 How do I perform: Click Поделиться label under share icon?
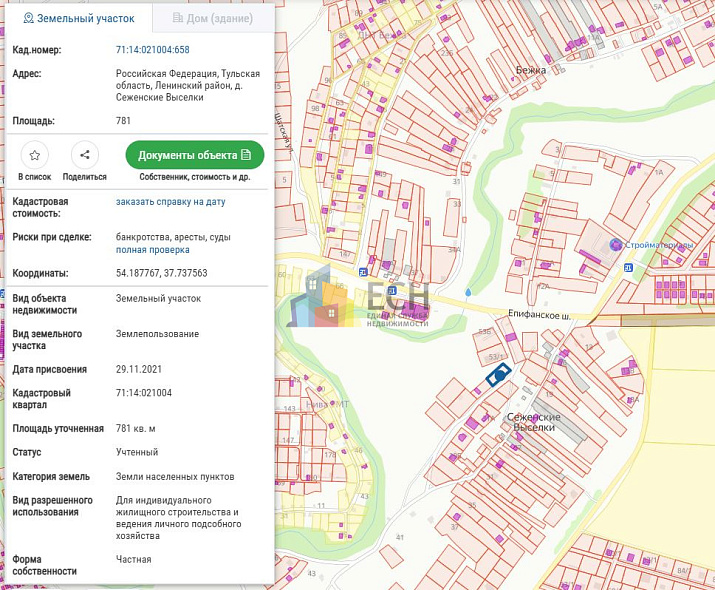(x=85, y=177)
